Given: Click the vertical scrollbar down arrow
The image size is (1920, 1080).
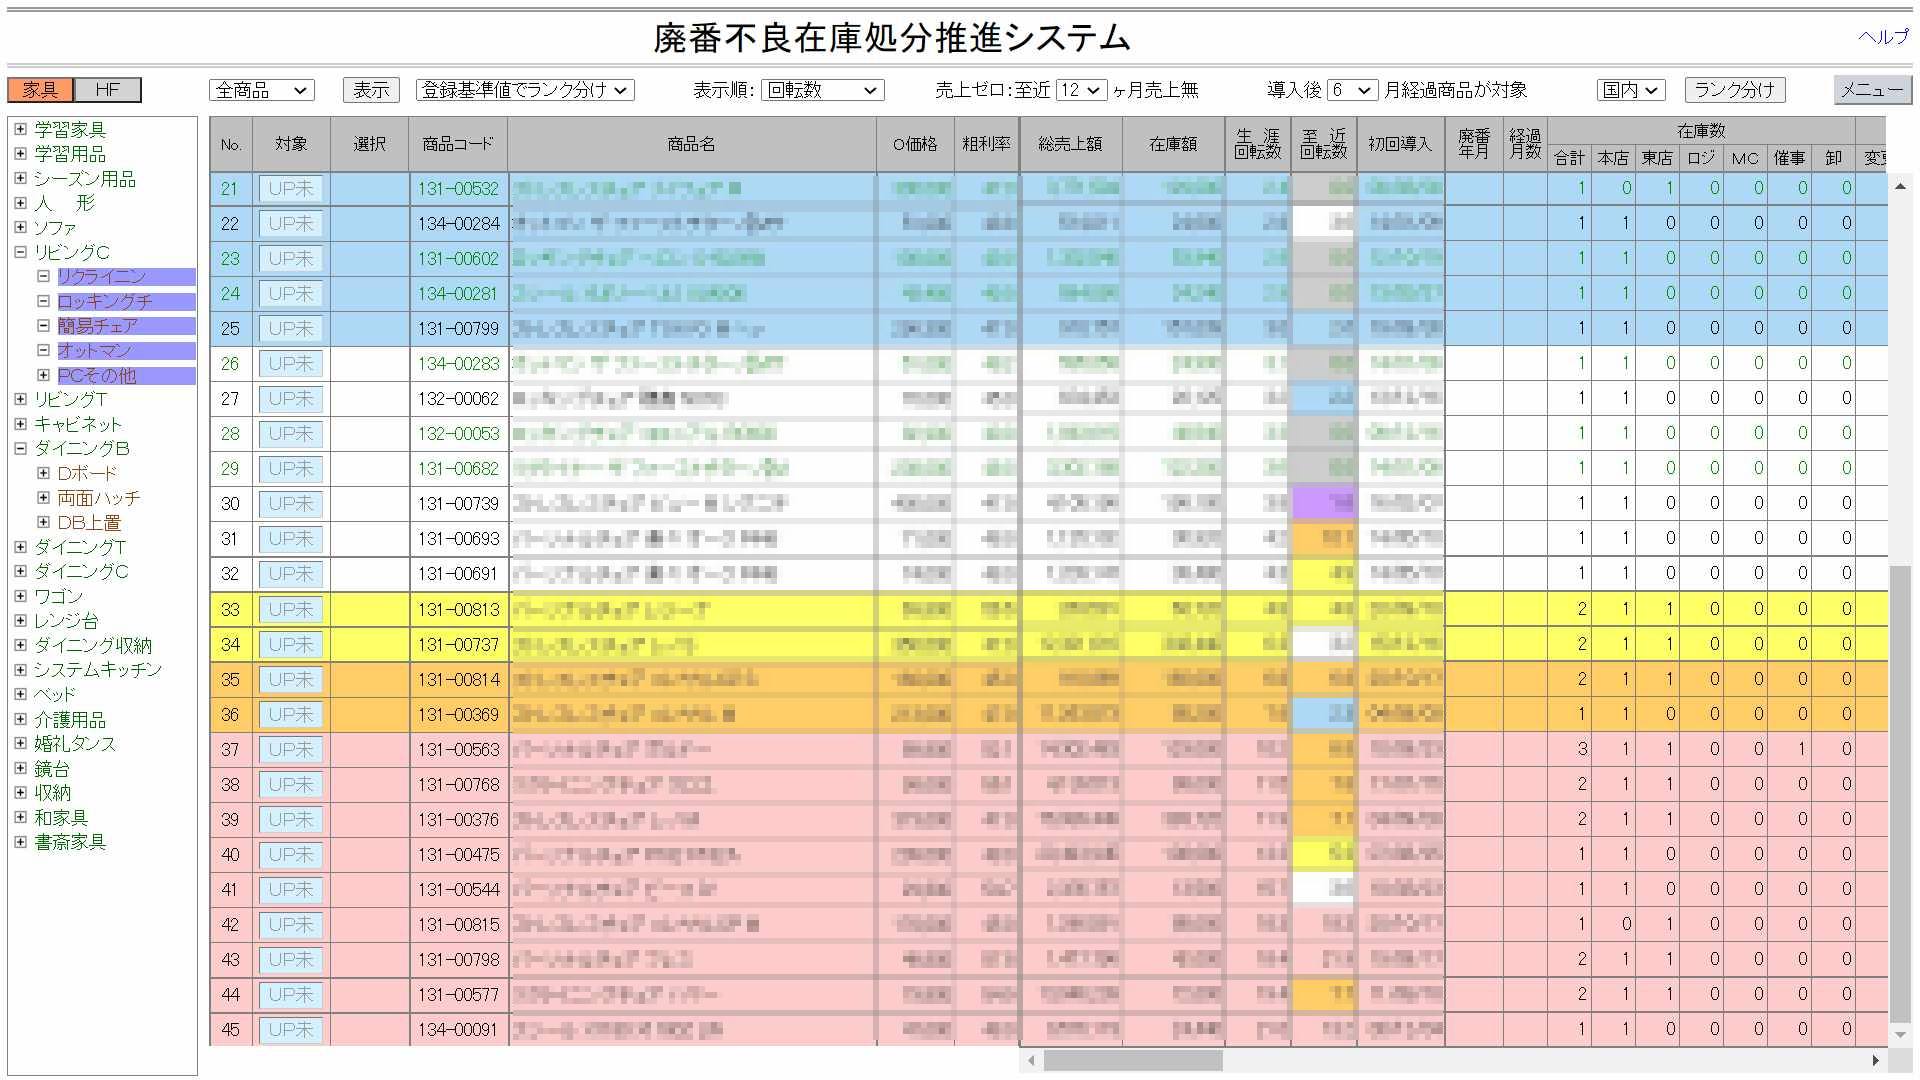Looking at the screenshot, I should click(x=1900, y=1036).
